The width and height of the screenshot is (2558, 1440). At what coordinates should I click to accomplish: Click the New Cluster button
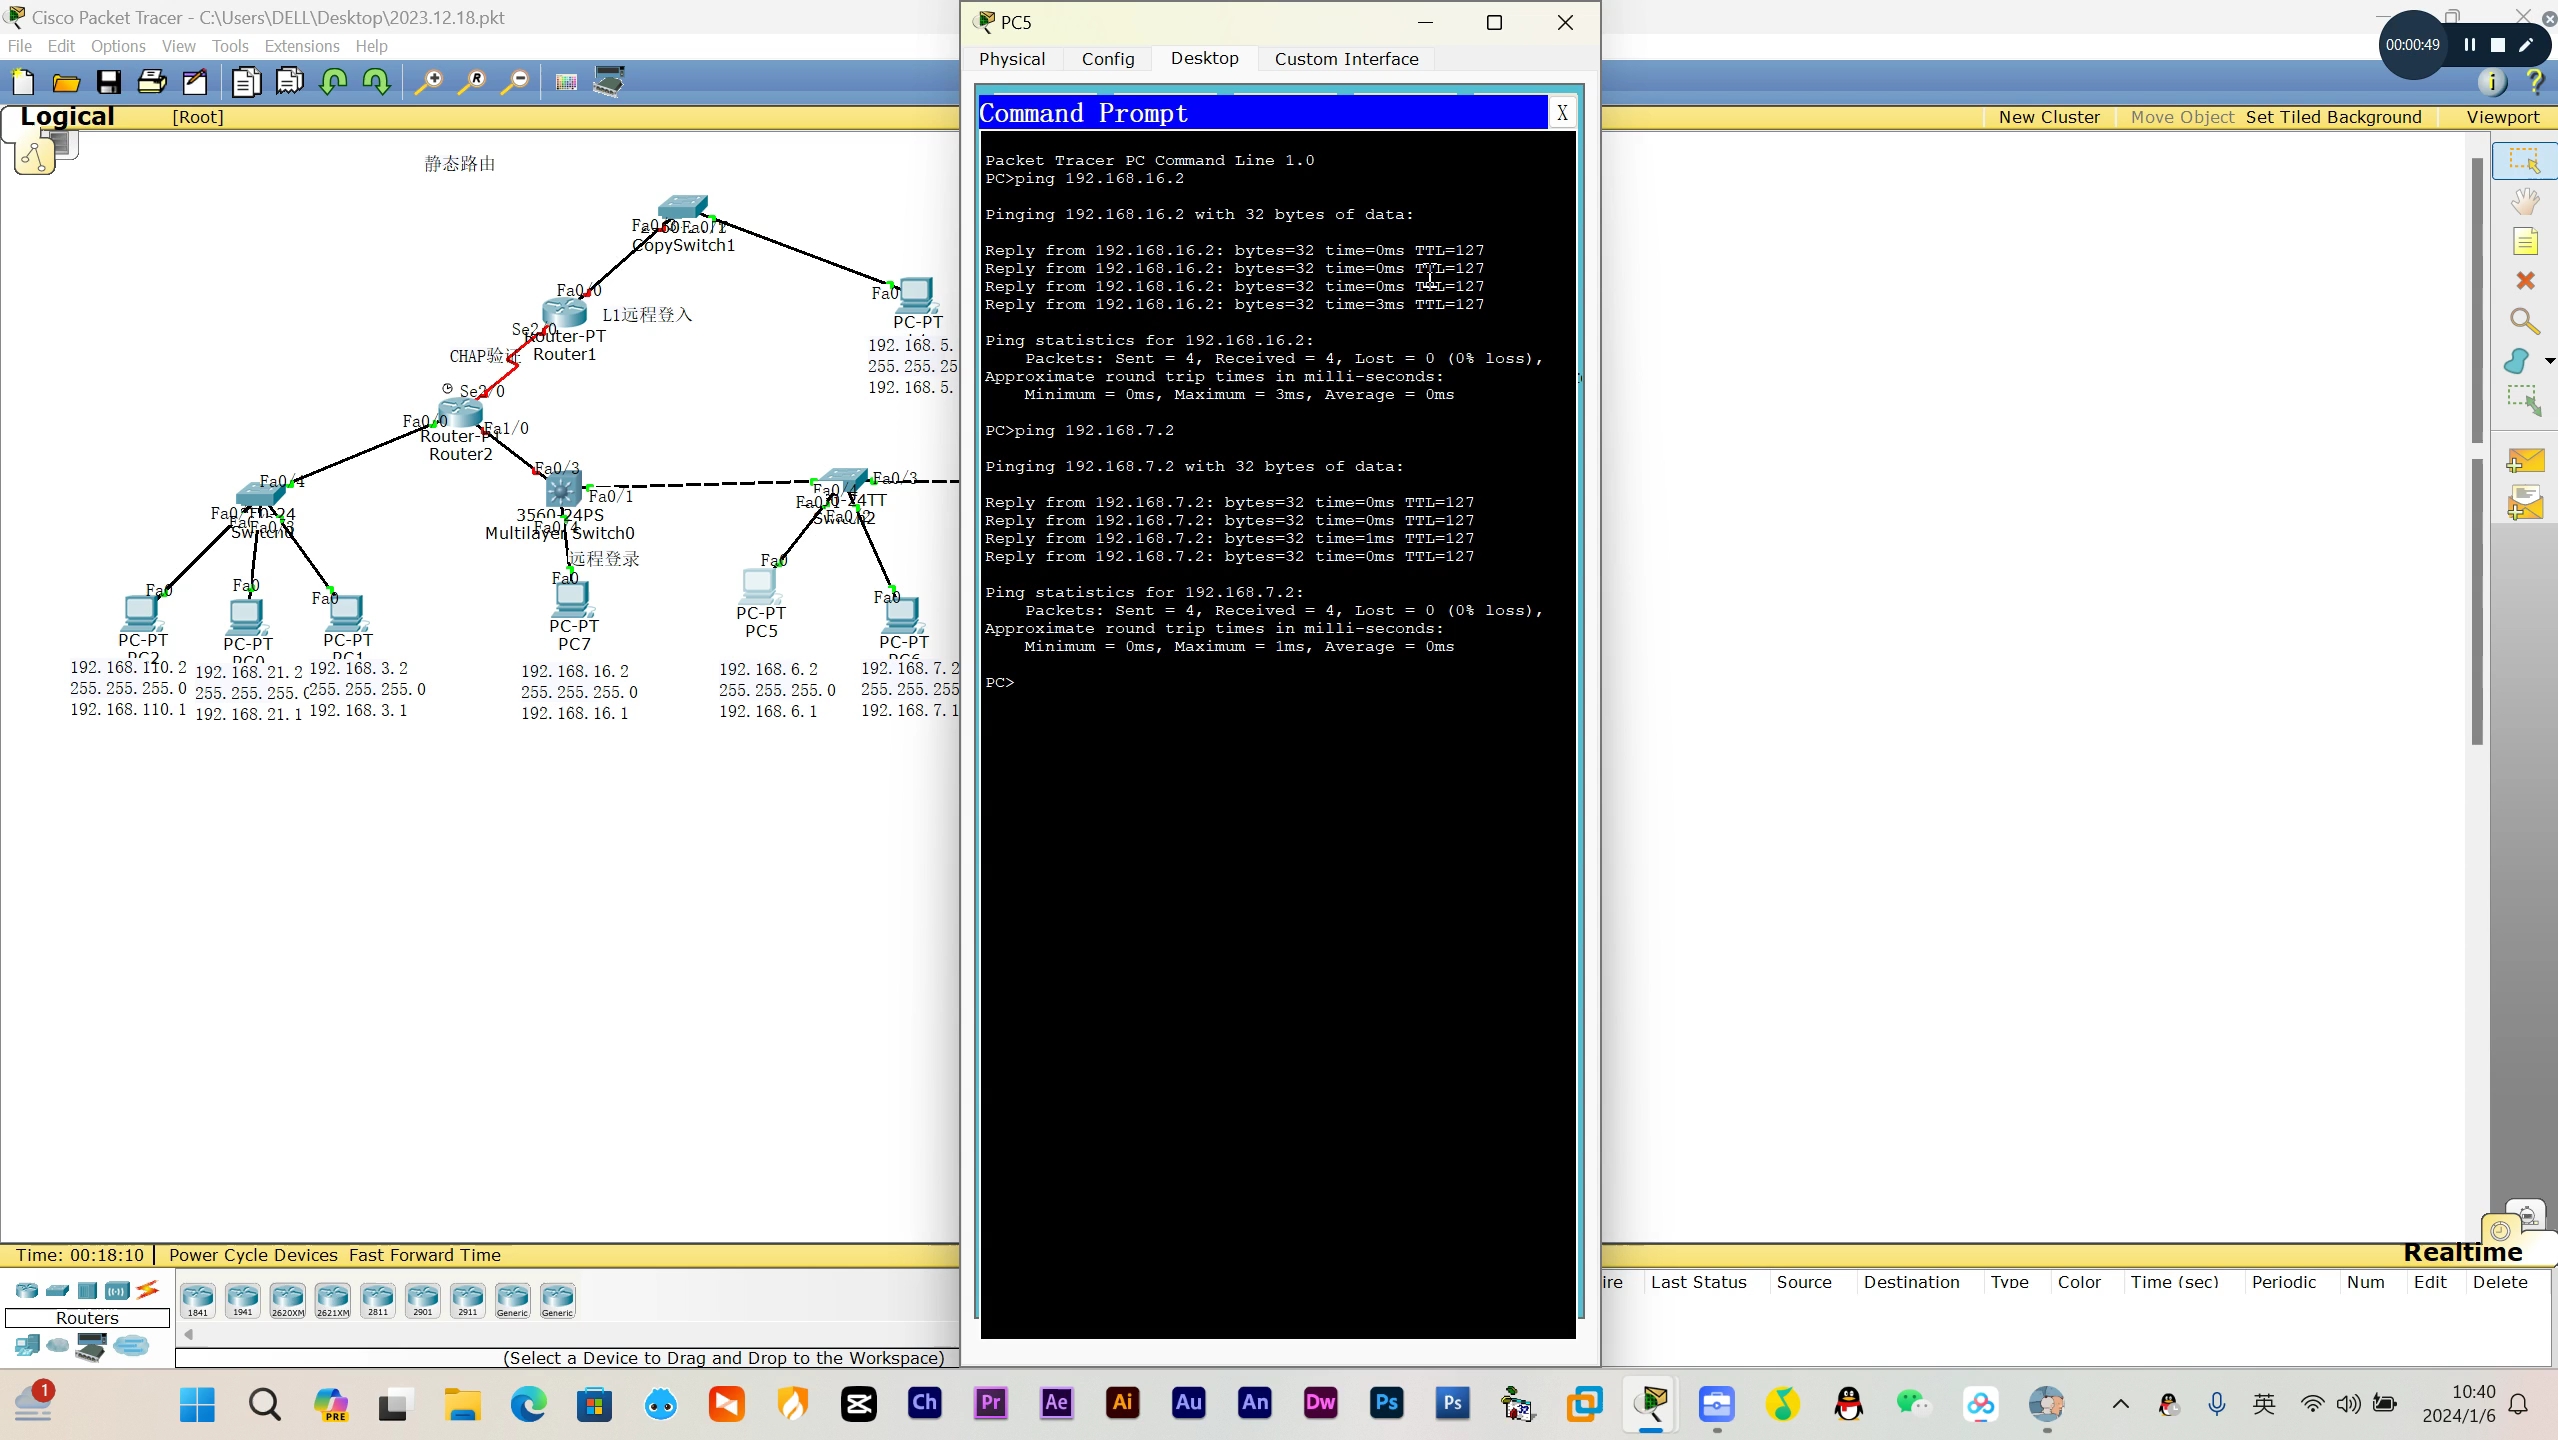(x=2049, y=117)
